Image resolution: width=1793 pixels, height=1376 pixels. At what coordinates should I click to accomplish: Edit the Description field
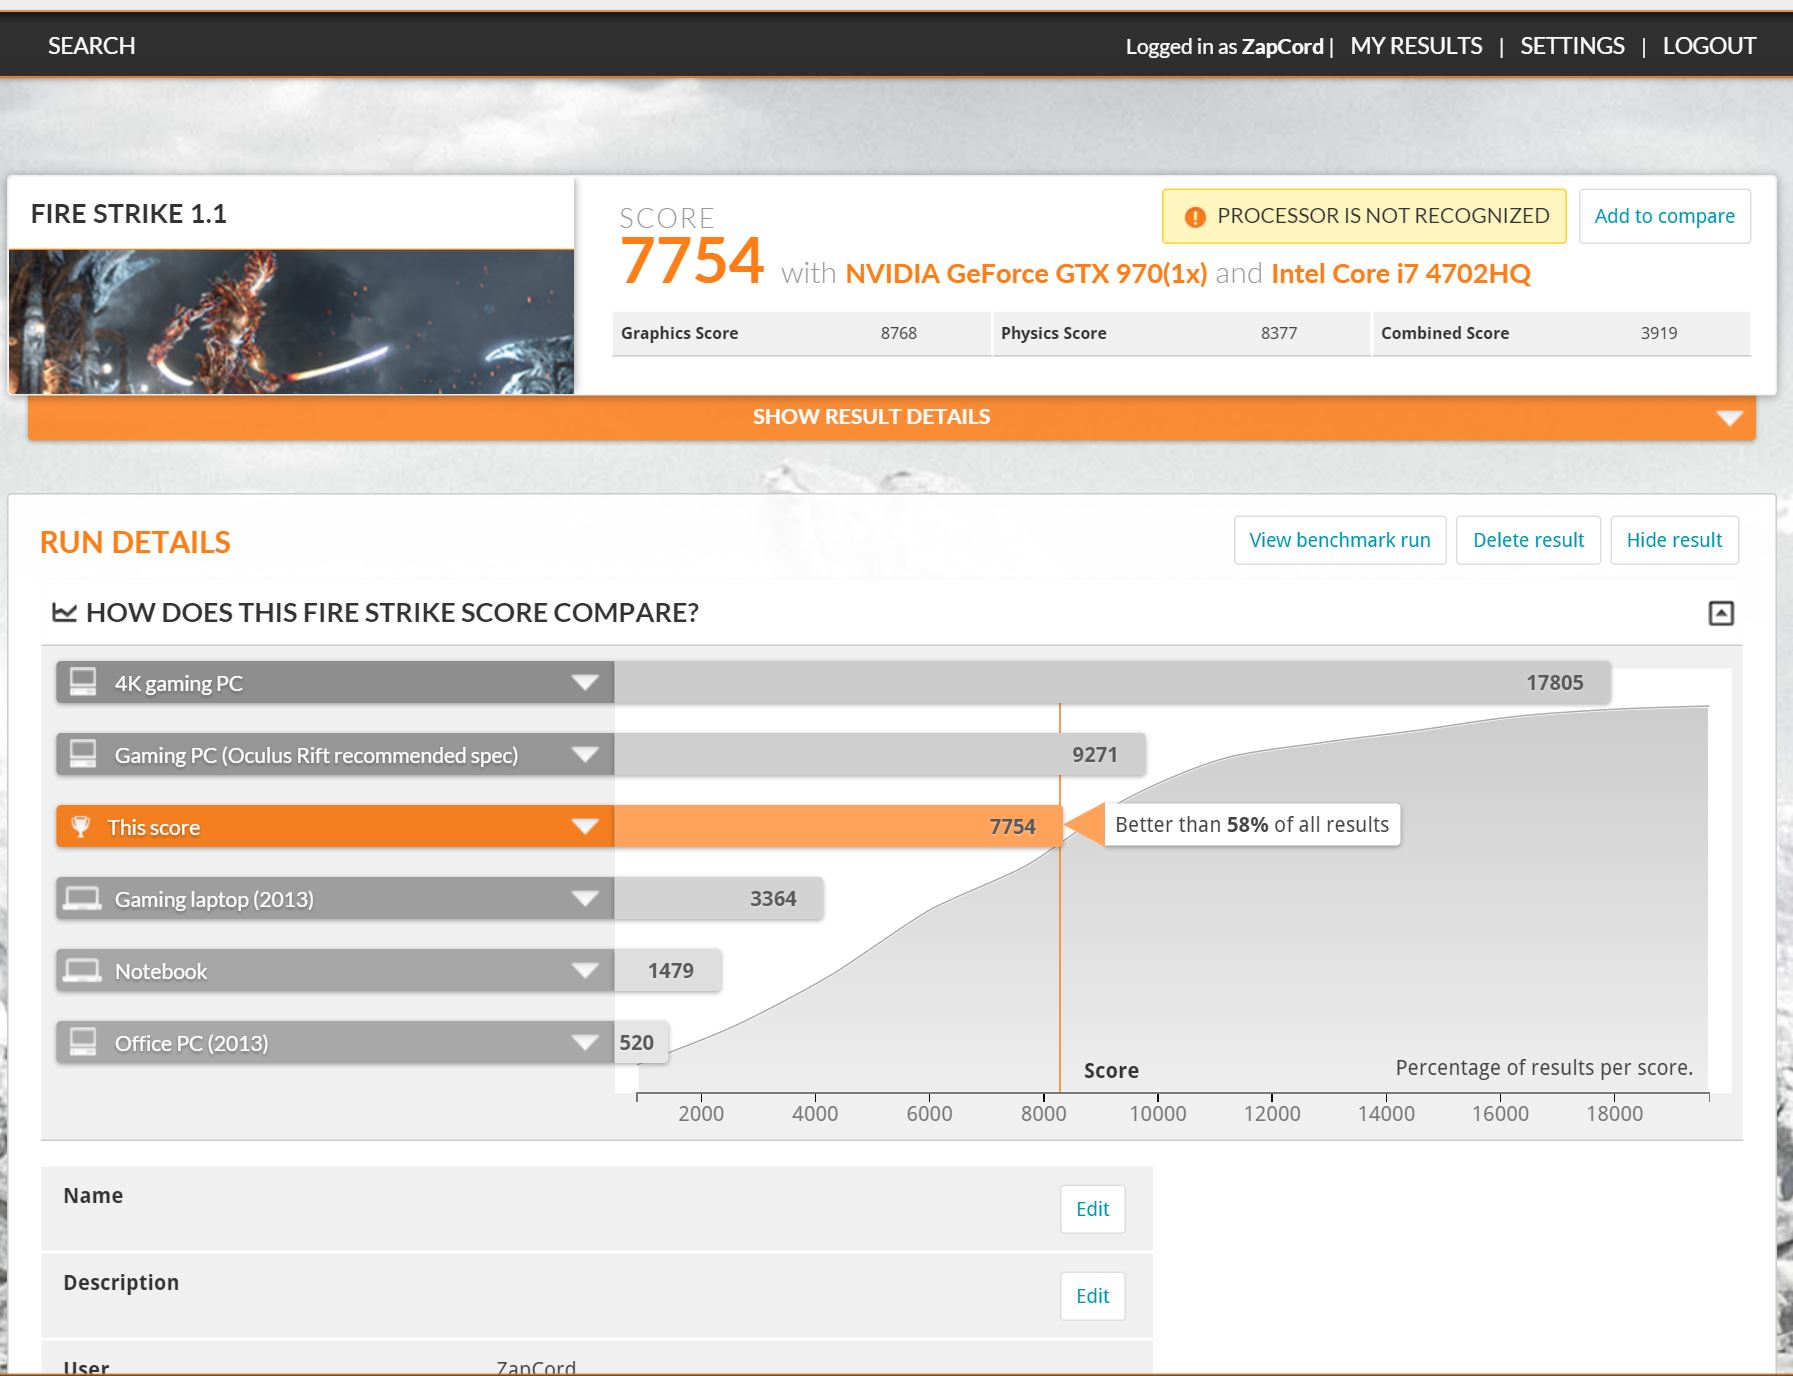coord(1092,1296)
